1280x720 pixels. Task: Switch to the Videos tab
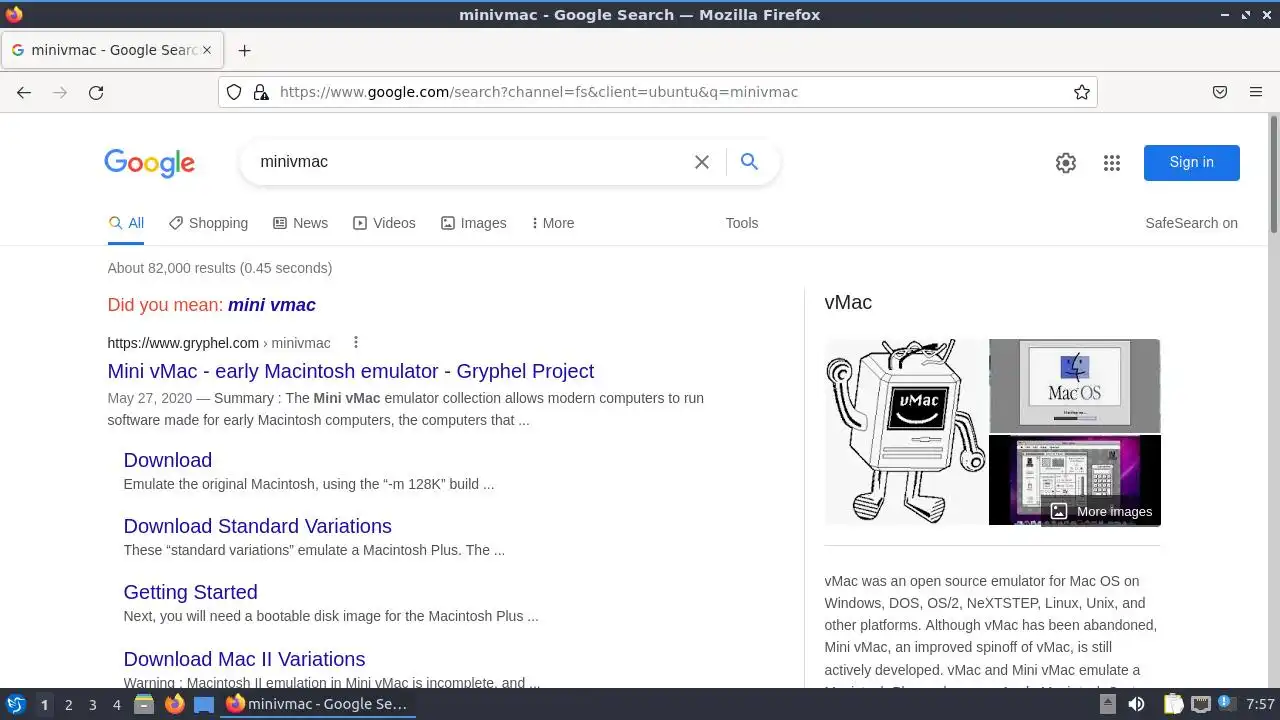tap(384, 223)
